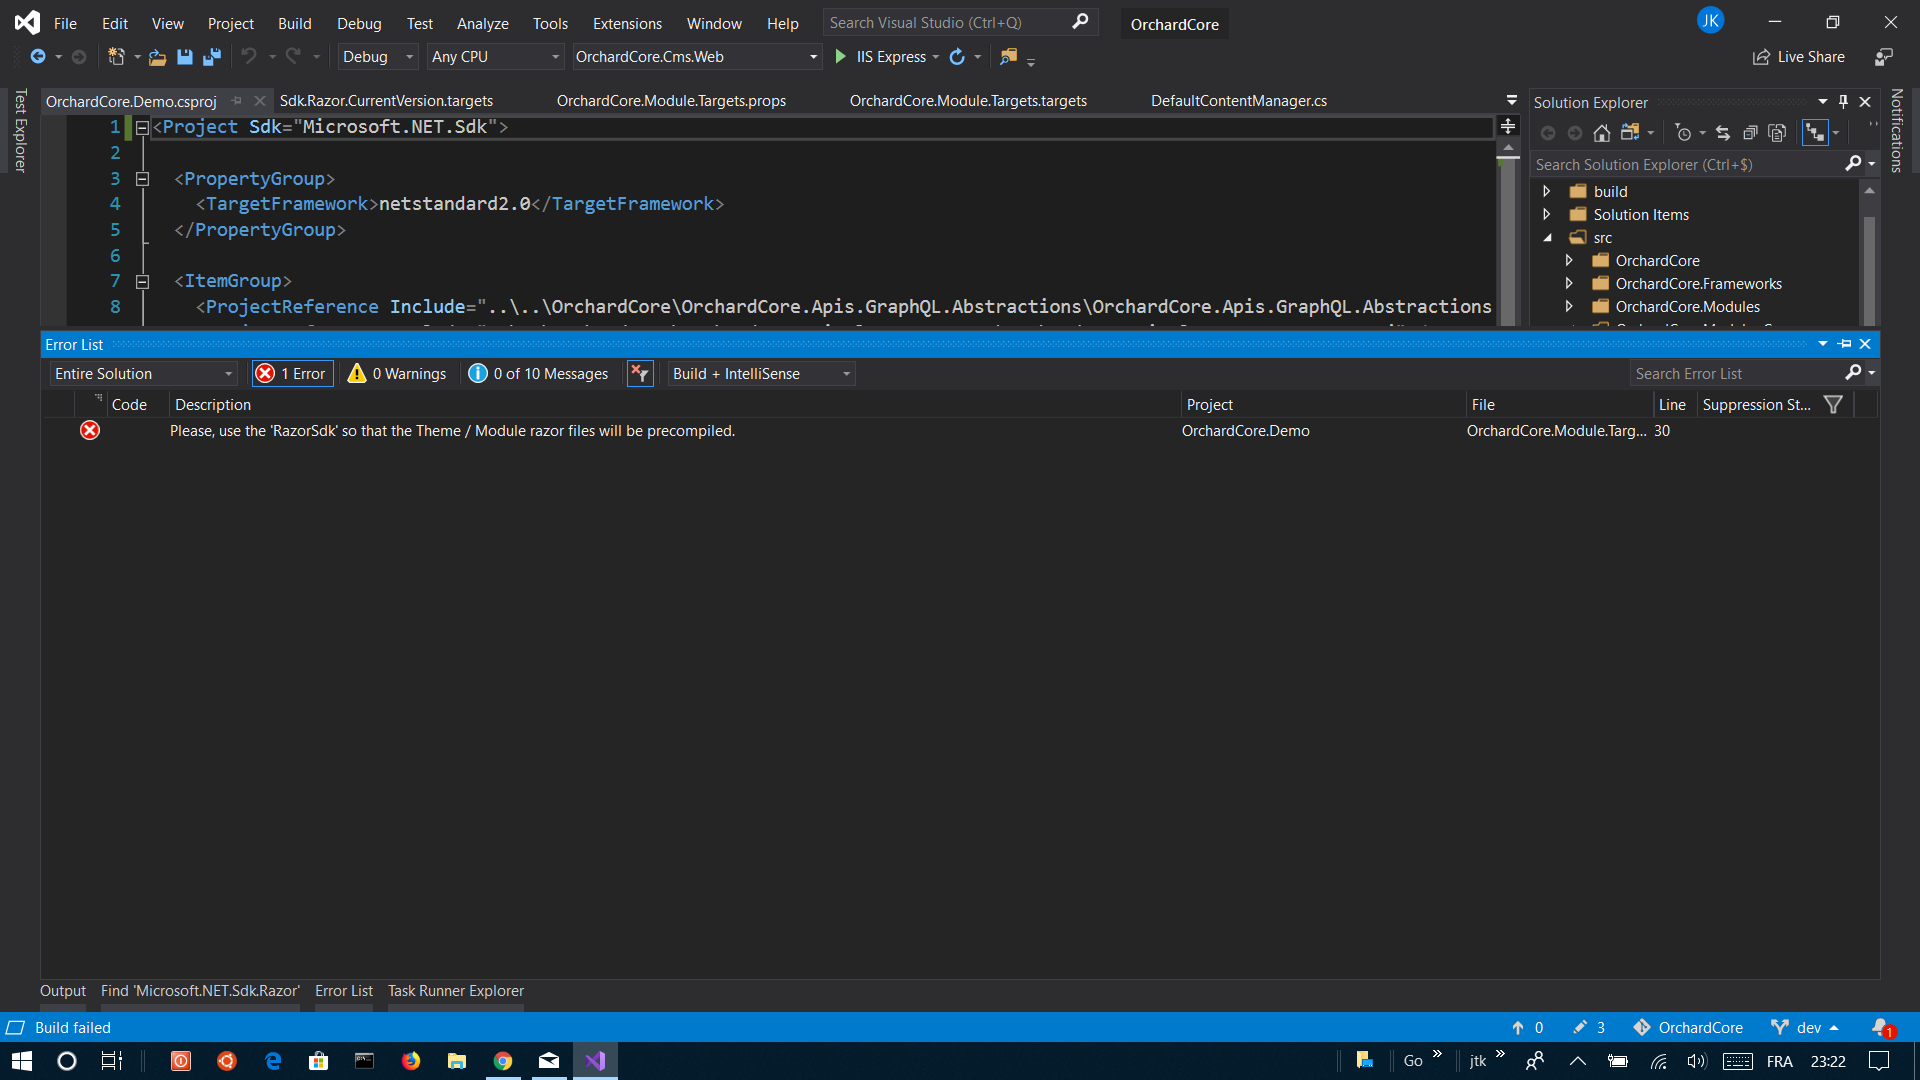Click the feedback icon beside Live Share
1920x1080 pixels.
[1884, 57]
